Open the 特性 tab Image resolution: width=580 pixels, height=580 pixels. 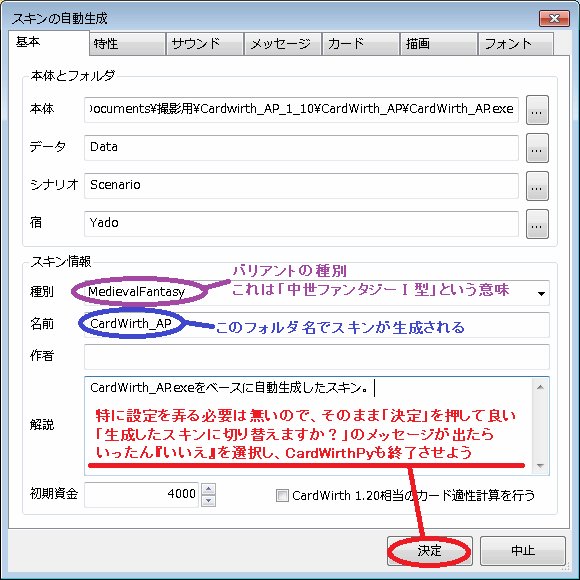click(127, 44)
